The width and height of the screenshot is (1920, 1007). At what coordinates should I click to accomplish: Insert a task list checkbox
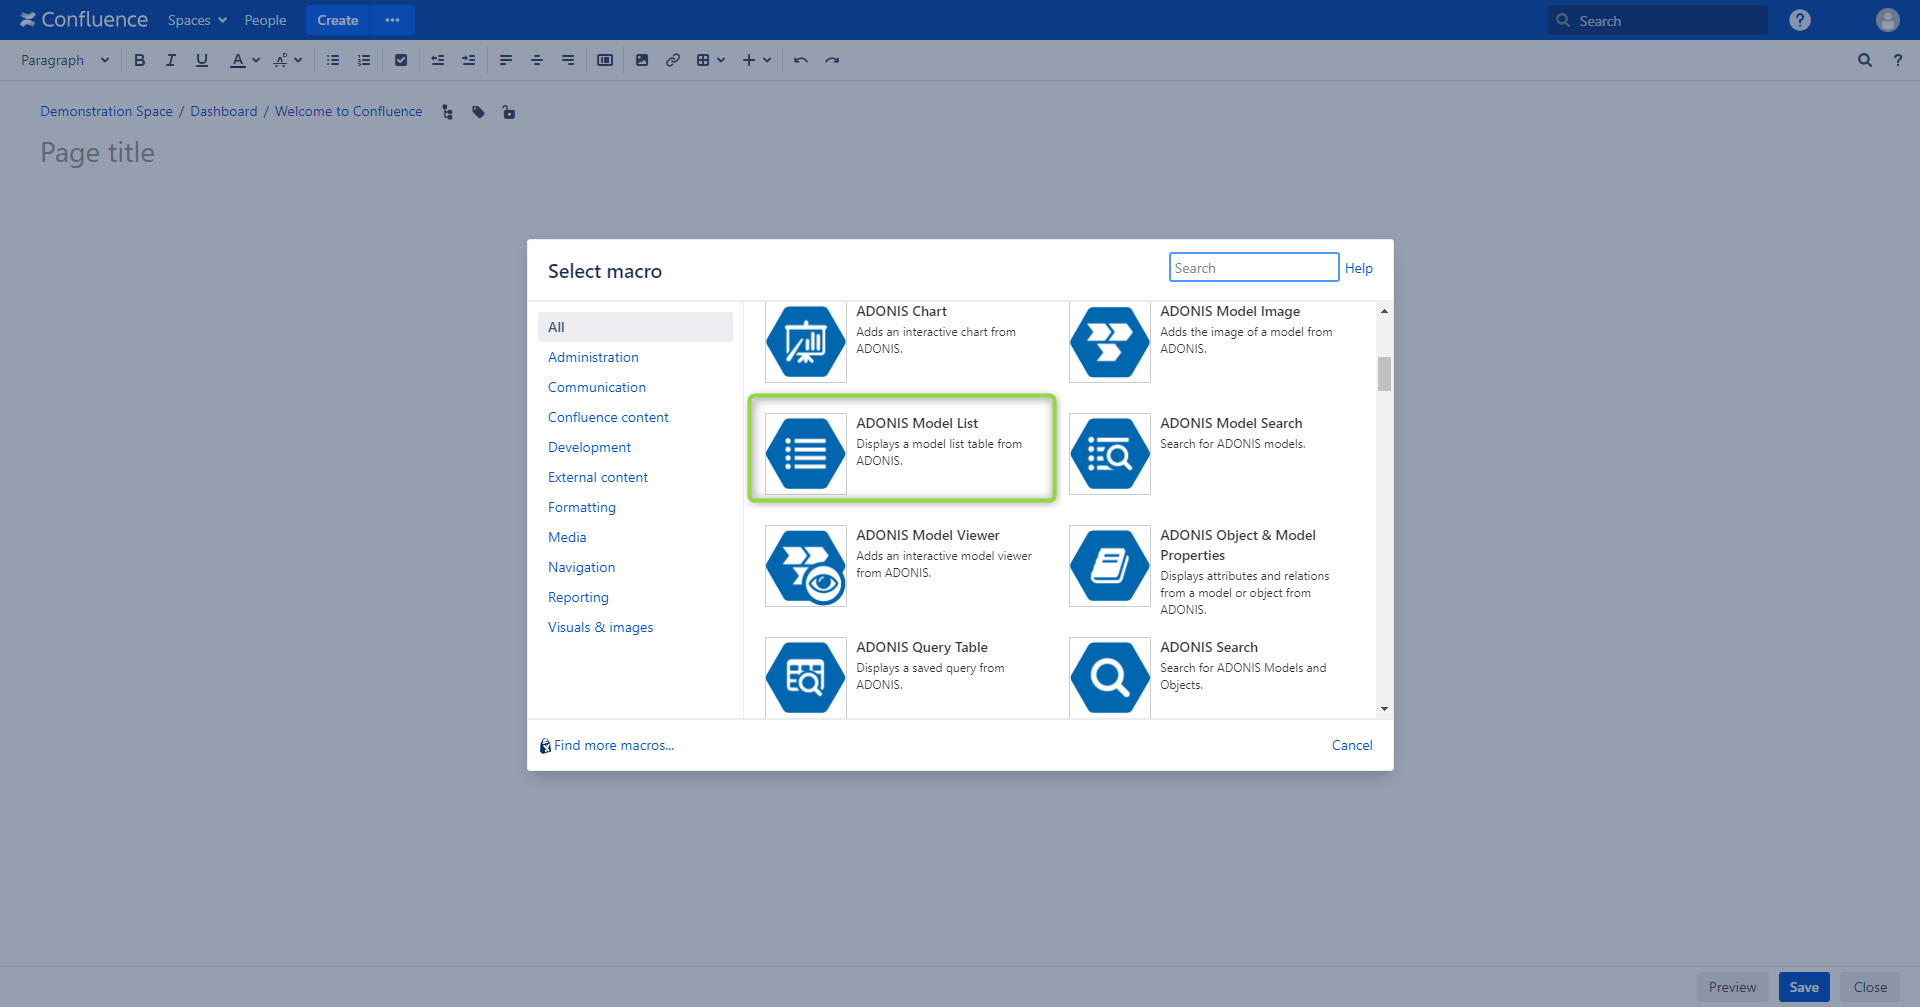(401, 60)
